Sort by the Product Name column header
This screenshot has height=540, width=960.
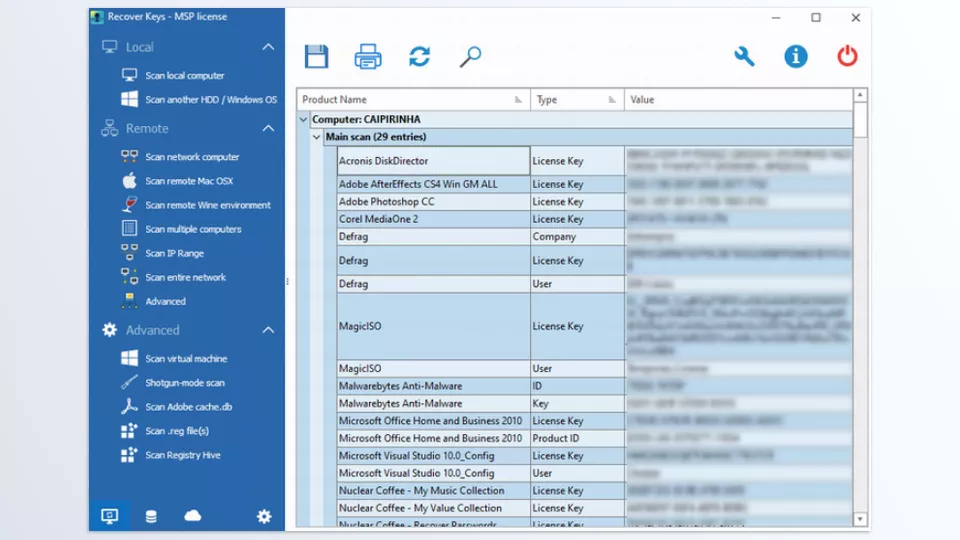[413, 99]
